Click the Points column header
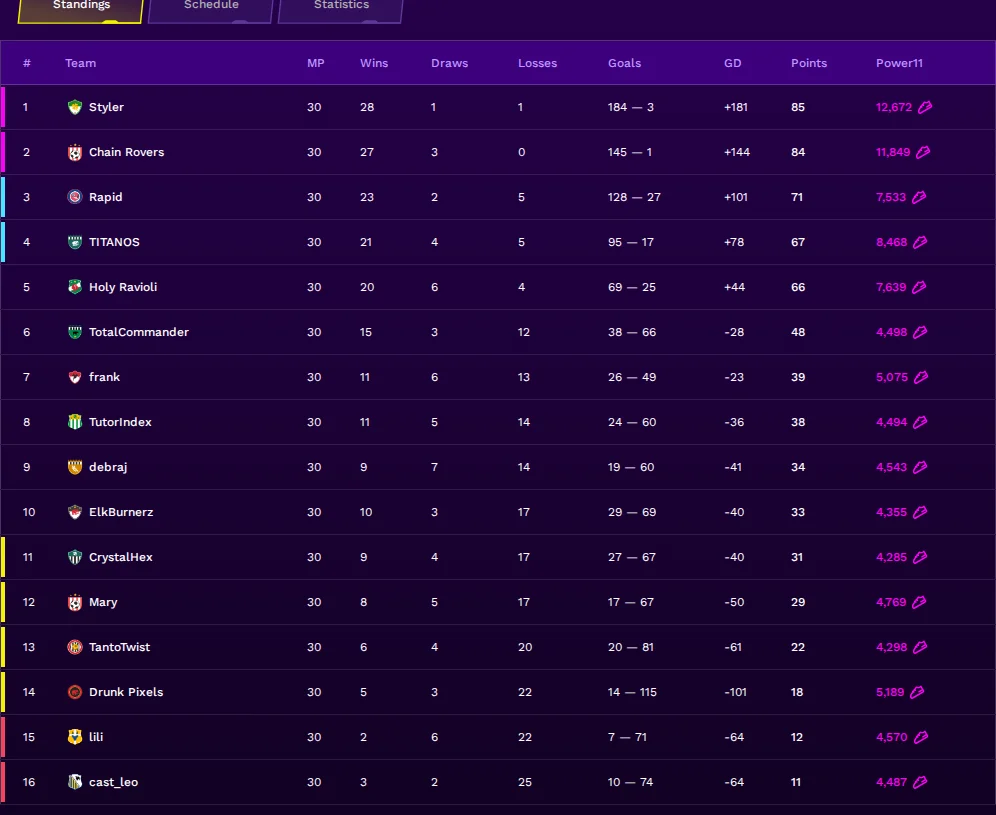This screenshot has height=815, width=996. click(809, 63)
